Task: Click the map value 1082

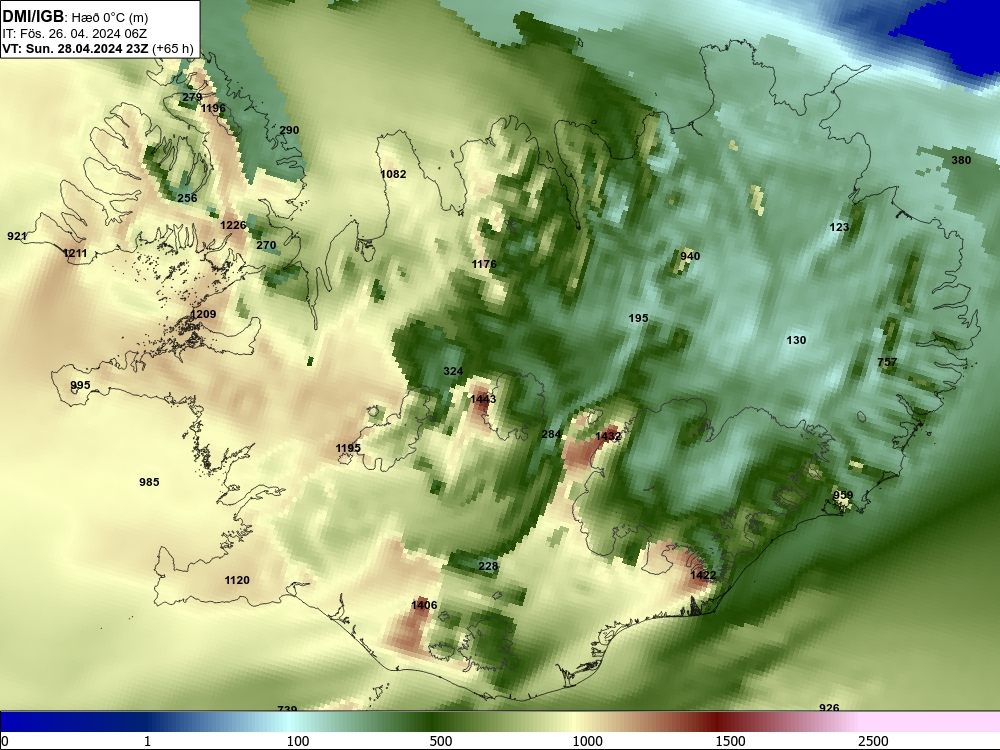Action: coord(393,174)
